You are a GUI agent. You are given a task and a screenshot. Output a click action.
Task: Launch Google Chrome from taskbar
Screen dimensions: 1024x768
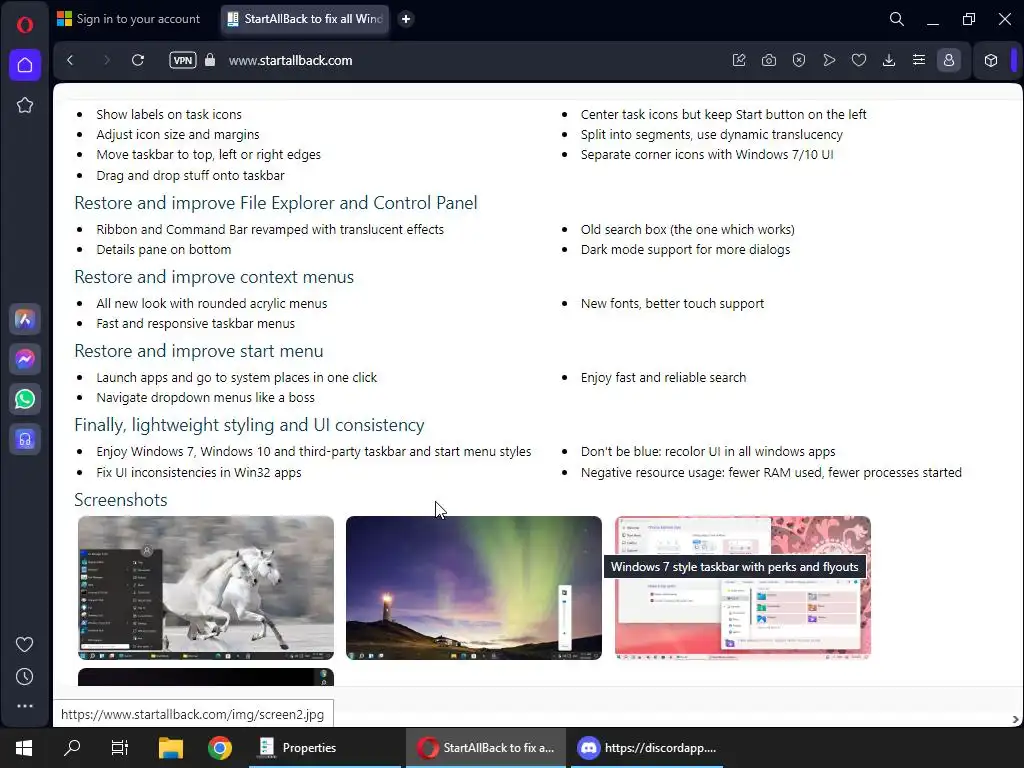(219, 748)
